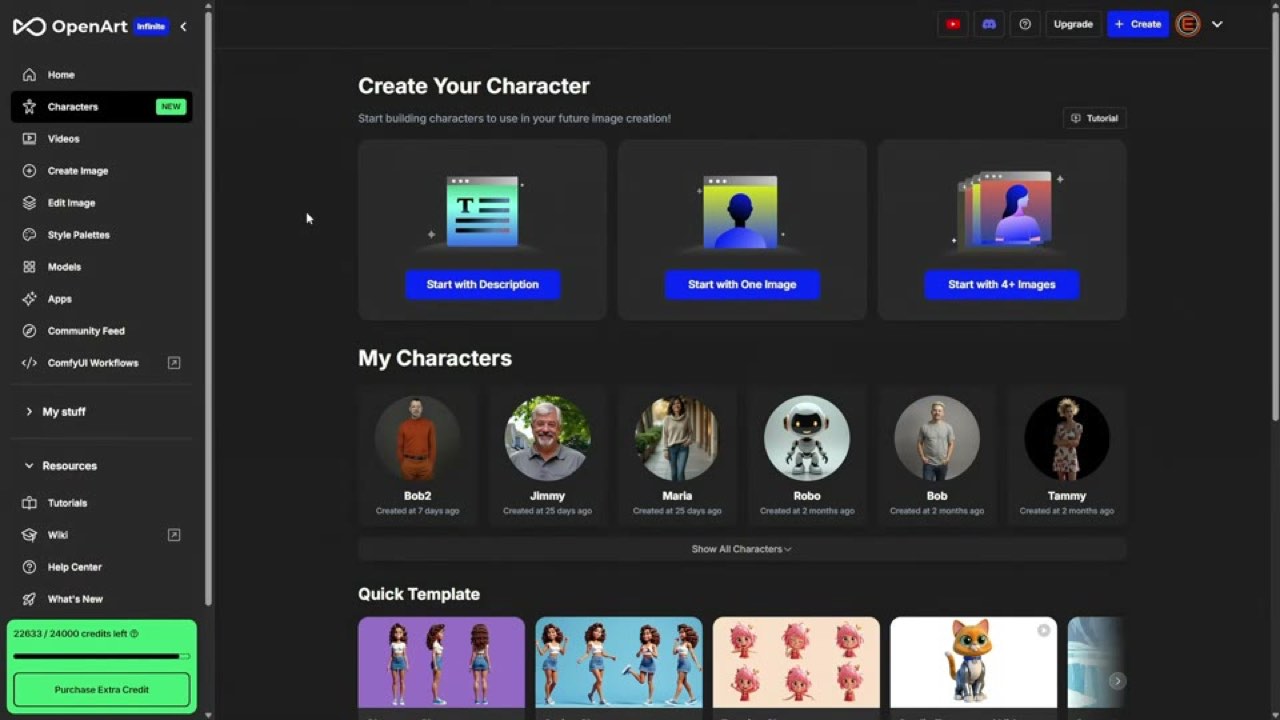Screen dimensions: 1280x720
Task: Open the YouTube icon in the header
Action: (x=953, y=24)
